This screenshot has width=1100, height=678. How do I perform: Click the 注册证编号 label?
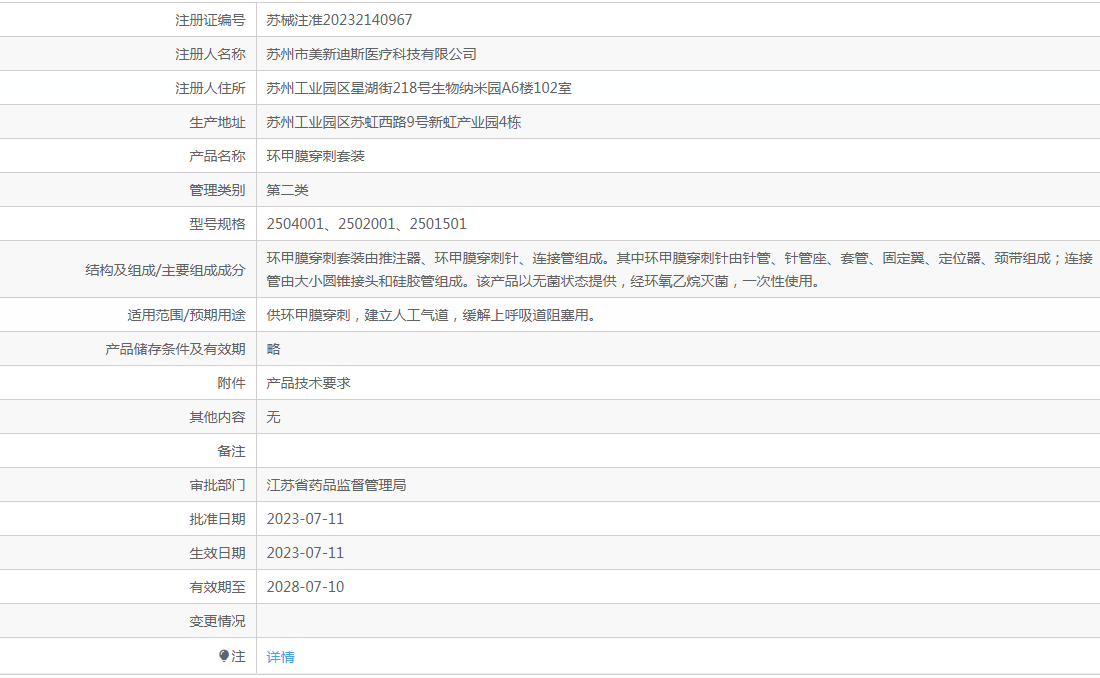point(210,20)
